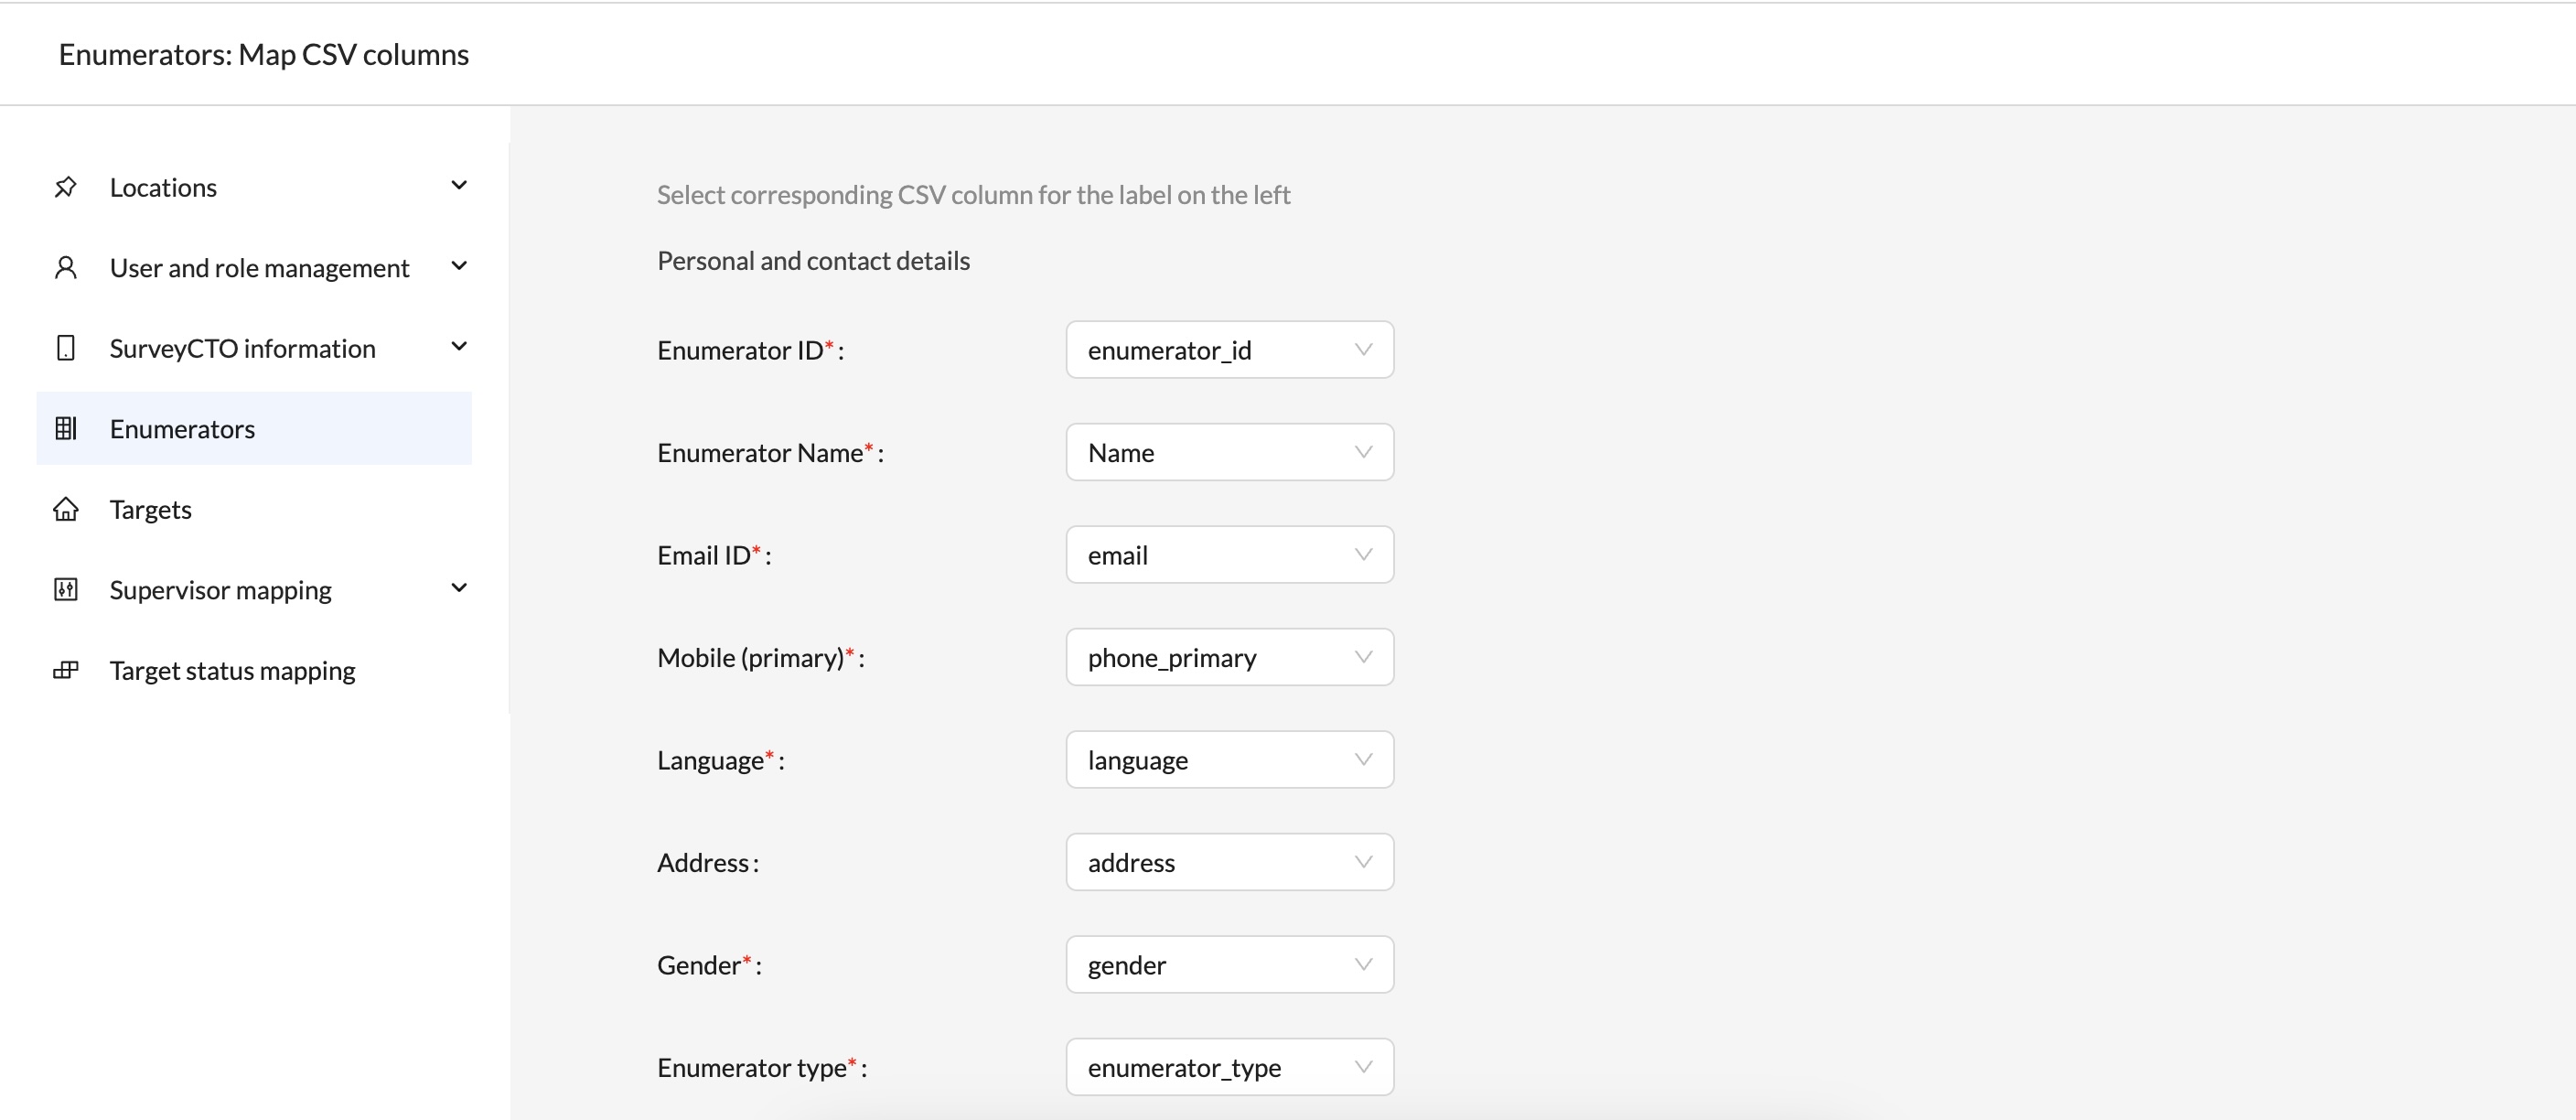Click the blocks icon beside Target status mapping
Image resolution: width=2576 pixels, height=1120 pixels.
pyautogui.click(x=66, y=670)
